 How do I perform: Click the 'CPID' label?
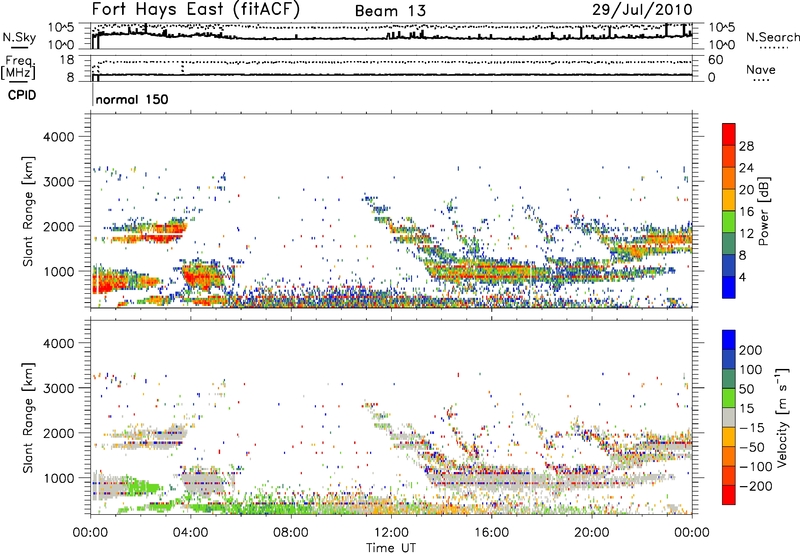pyautogui.click(x=22, y=95)
